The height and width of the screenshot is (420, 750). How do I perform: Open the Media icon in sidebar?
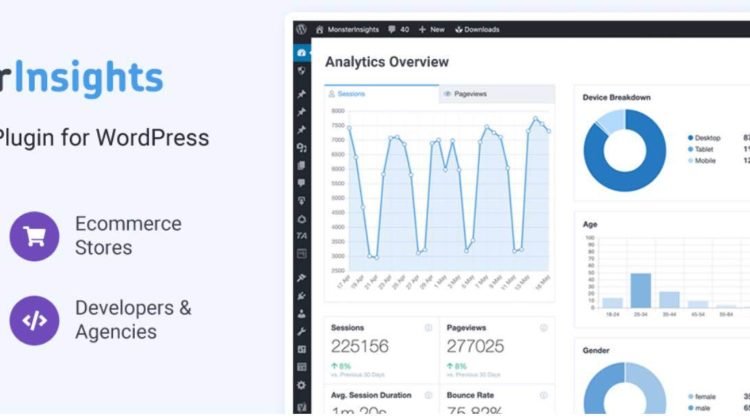[x=301, y=148]
